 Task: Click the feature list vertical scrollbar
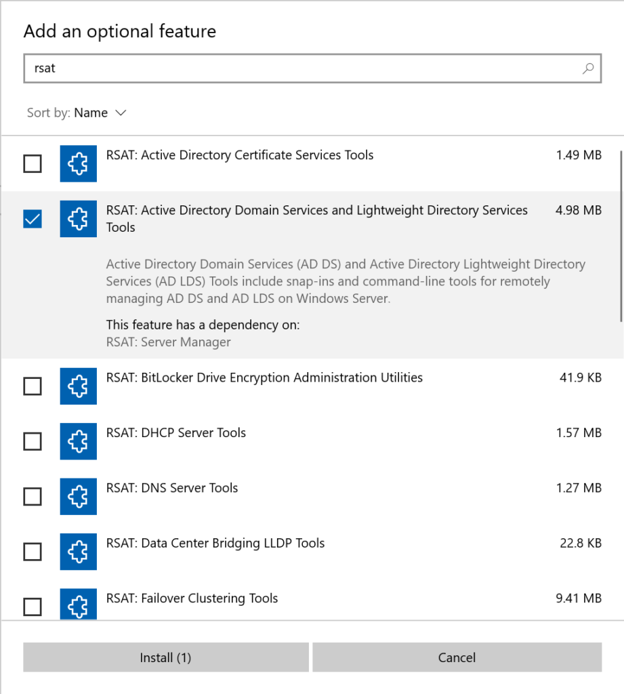pos(621,236)
